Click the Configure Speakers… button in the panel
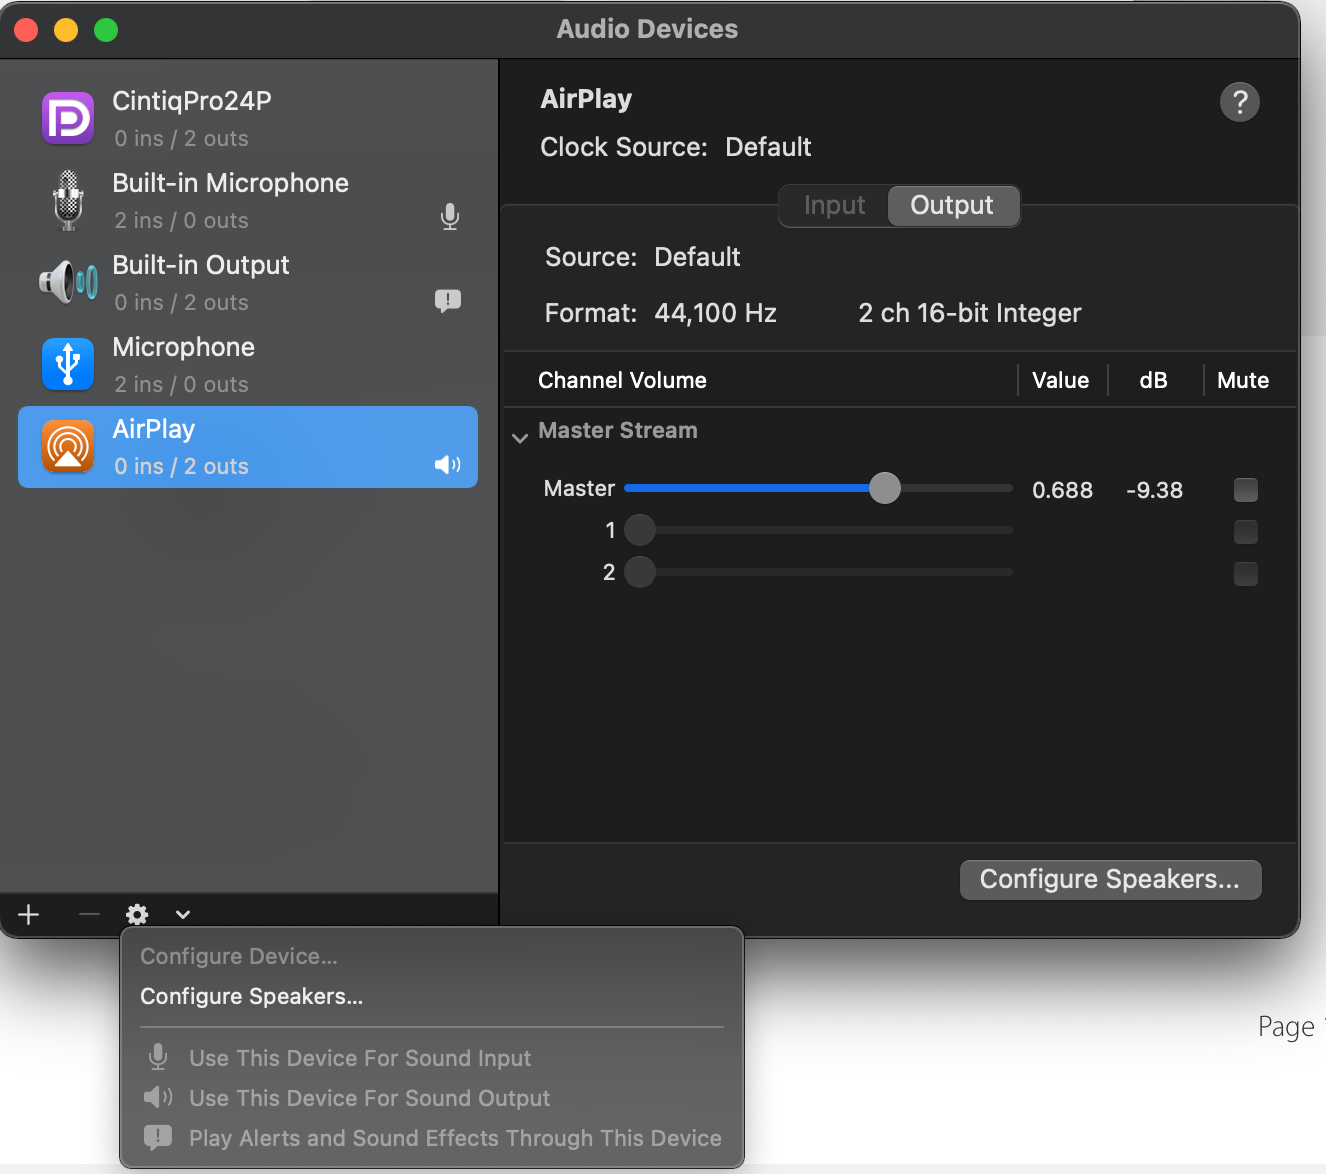Screen dimensions: 1326x1174 tap(1110, 879)
